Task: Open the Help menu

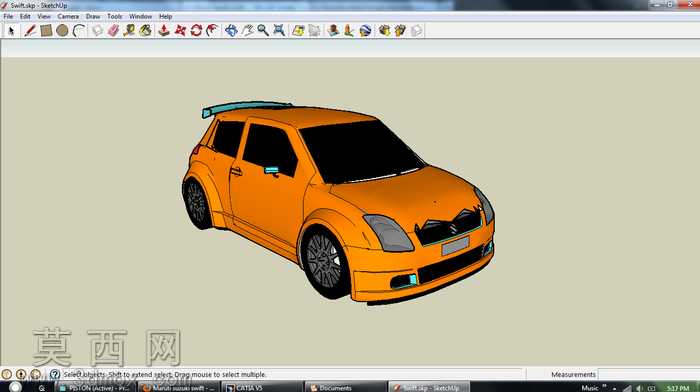Action: pyautogui.click(x=165, y=16)
